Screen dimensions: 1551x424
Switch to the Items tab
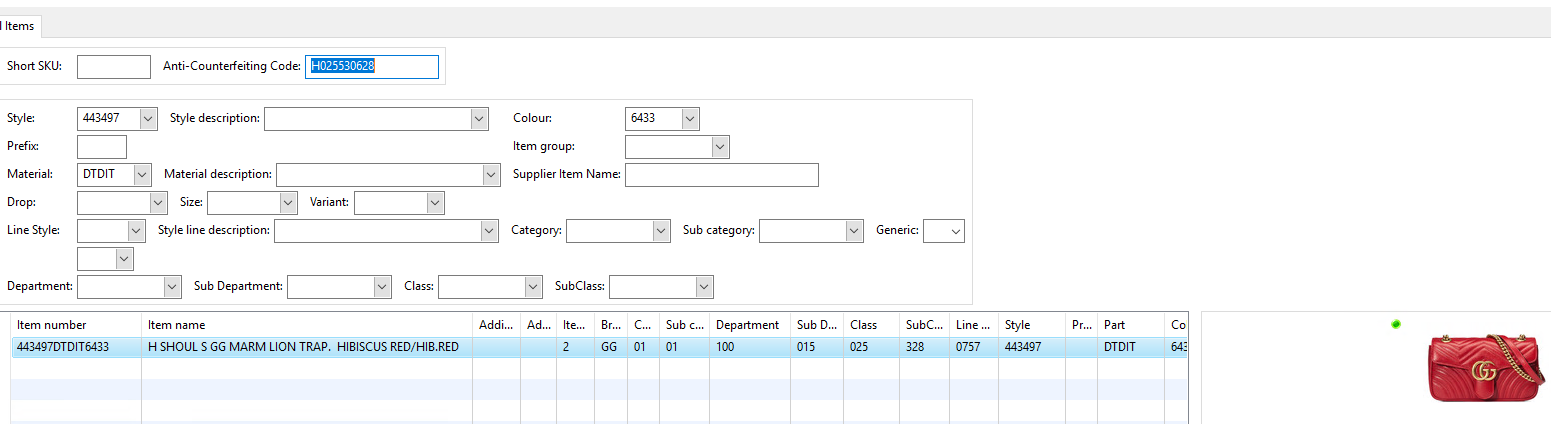18,25
